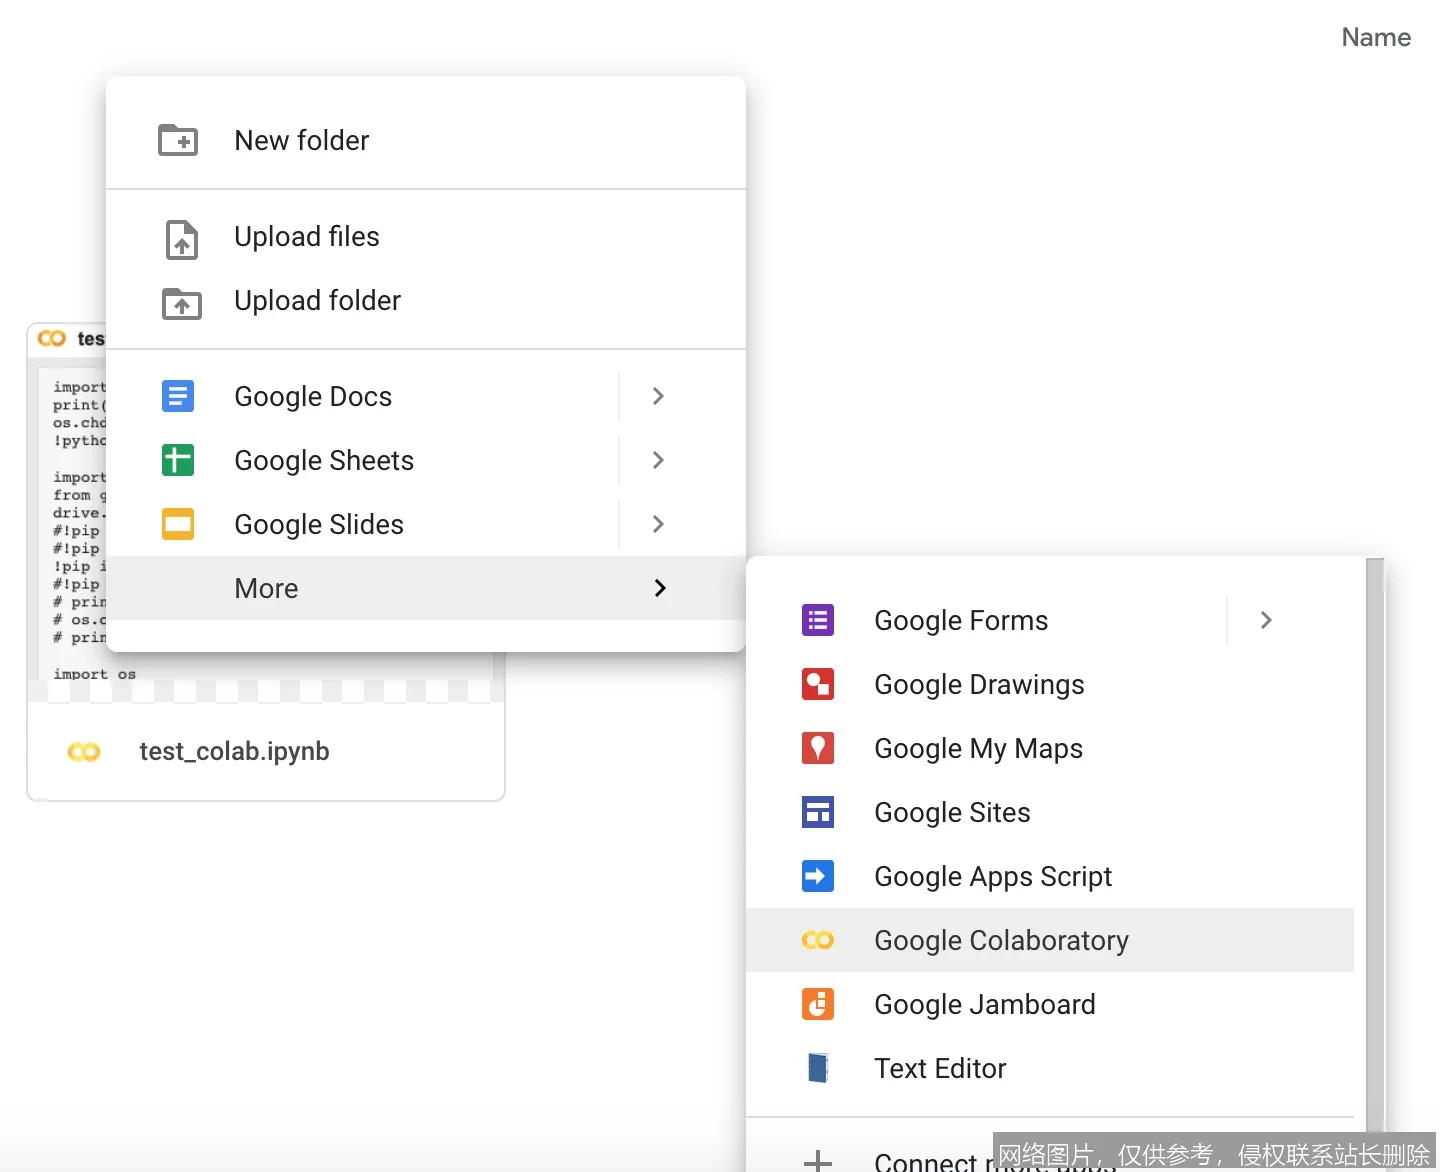
Task: Expand the Google Slides submenu arrow
Action: (x=658, y=524)
